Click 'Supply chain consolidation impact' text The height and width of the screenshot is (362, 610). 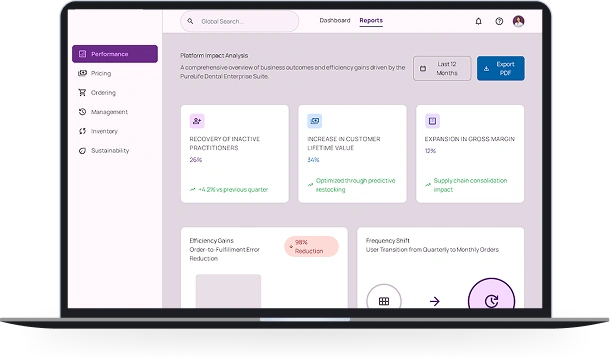pyautogui.click(x=470, y=185)
